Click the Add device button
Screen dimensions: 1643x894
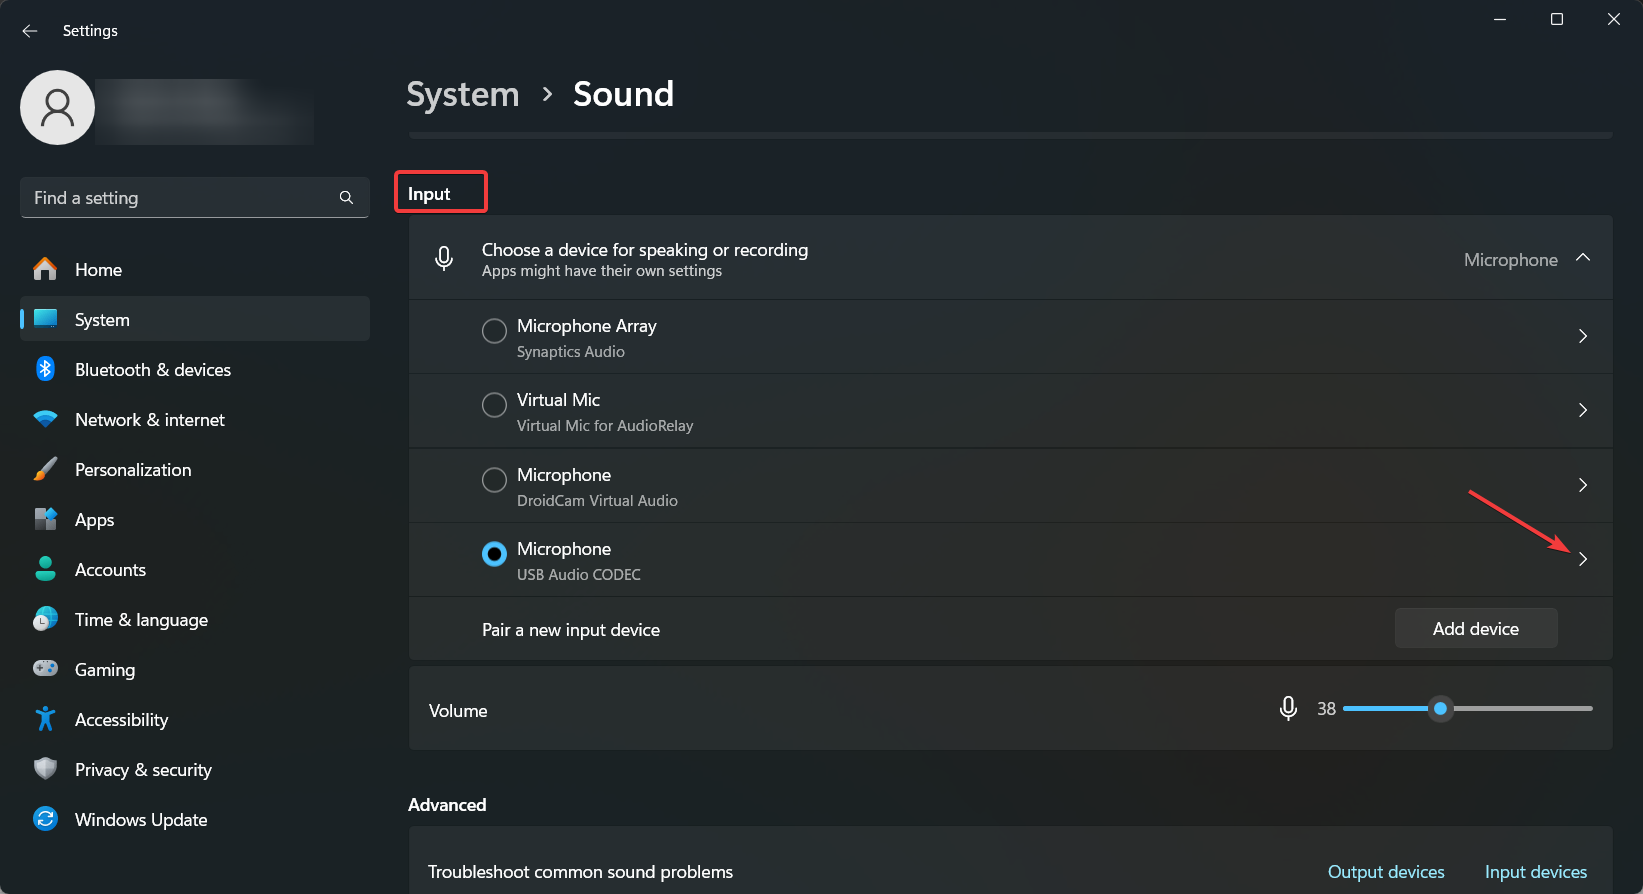(x=1476, y=628)
